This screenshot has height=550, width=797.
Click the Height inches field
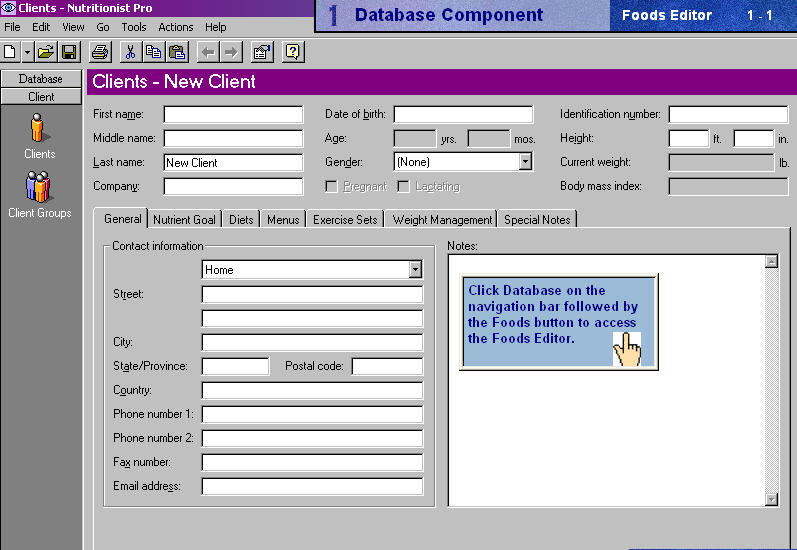(x=754, y=138)
